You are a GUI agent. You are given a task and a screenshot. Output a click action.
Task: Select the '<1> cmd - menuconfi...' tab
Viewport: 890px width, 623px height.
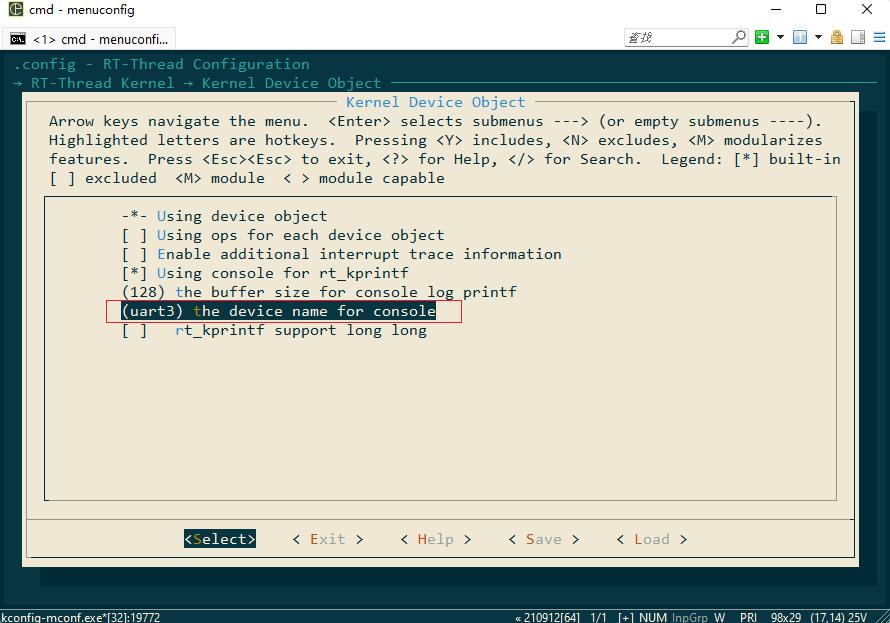[x=89, y=39]
